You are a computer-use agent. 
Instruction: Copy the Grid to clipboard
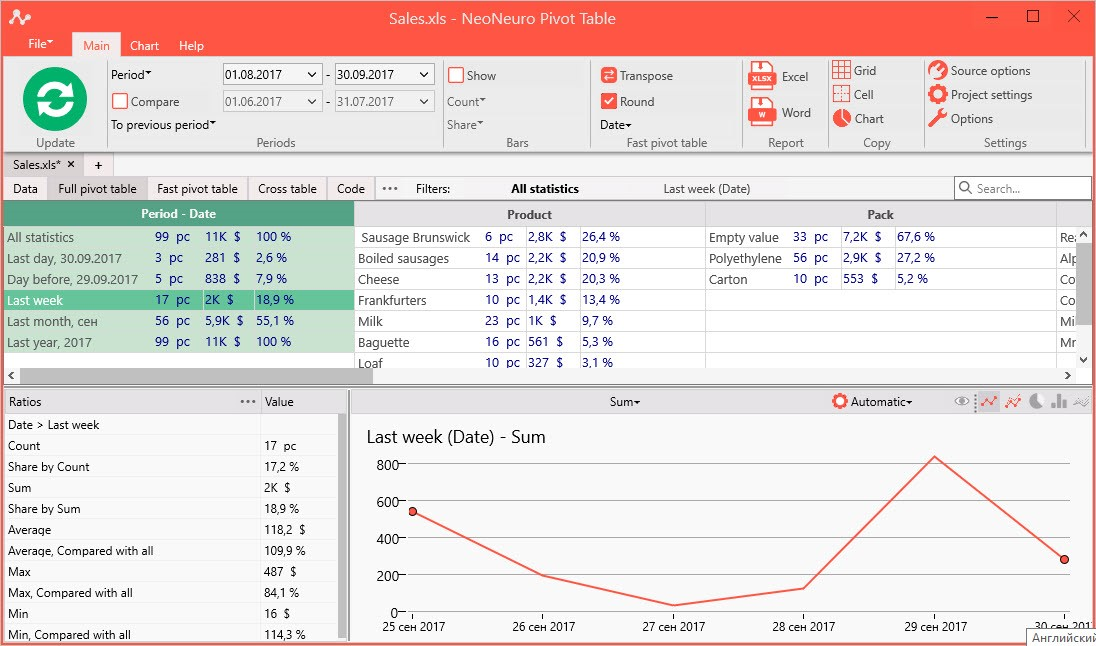855,70
